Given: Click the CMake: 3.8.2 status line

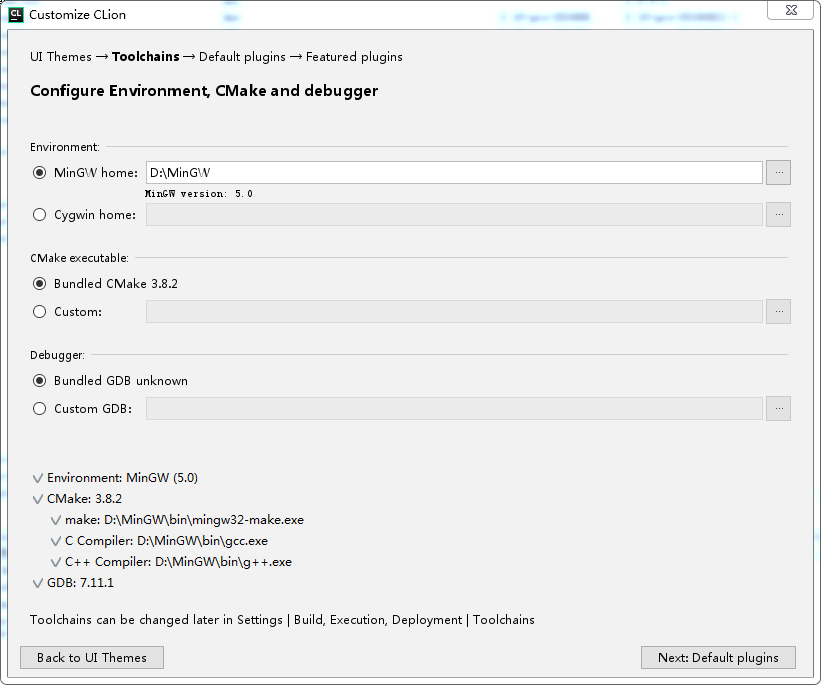Looking at the screenshot, I should click(x=84, y=499).
